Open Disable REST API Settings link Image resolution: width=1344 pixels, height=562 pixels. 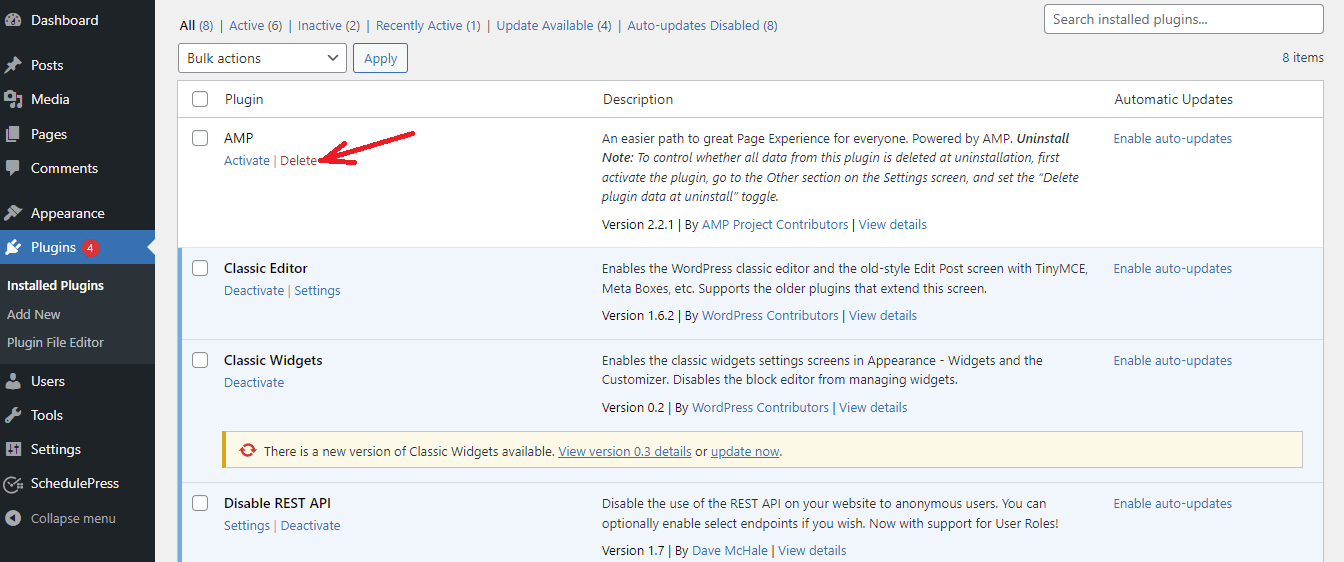[x=247, y=525]
